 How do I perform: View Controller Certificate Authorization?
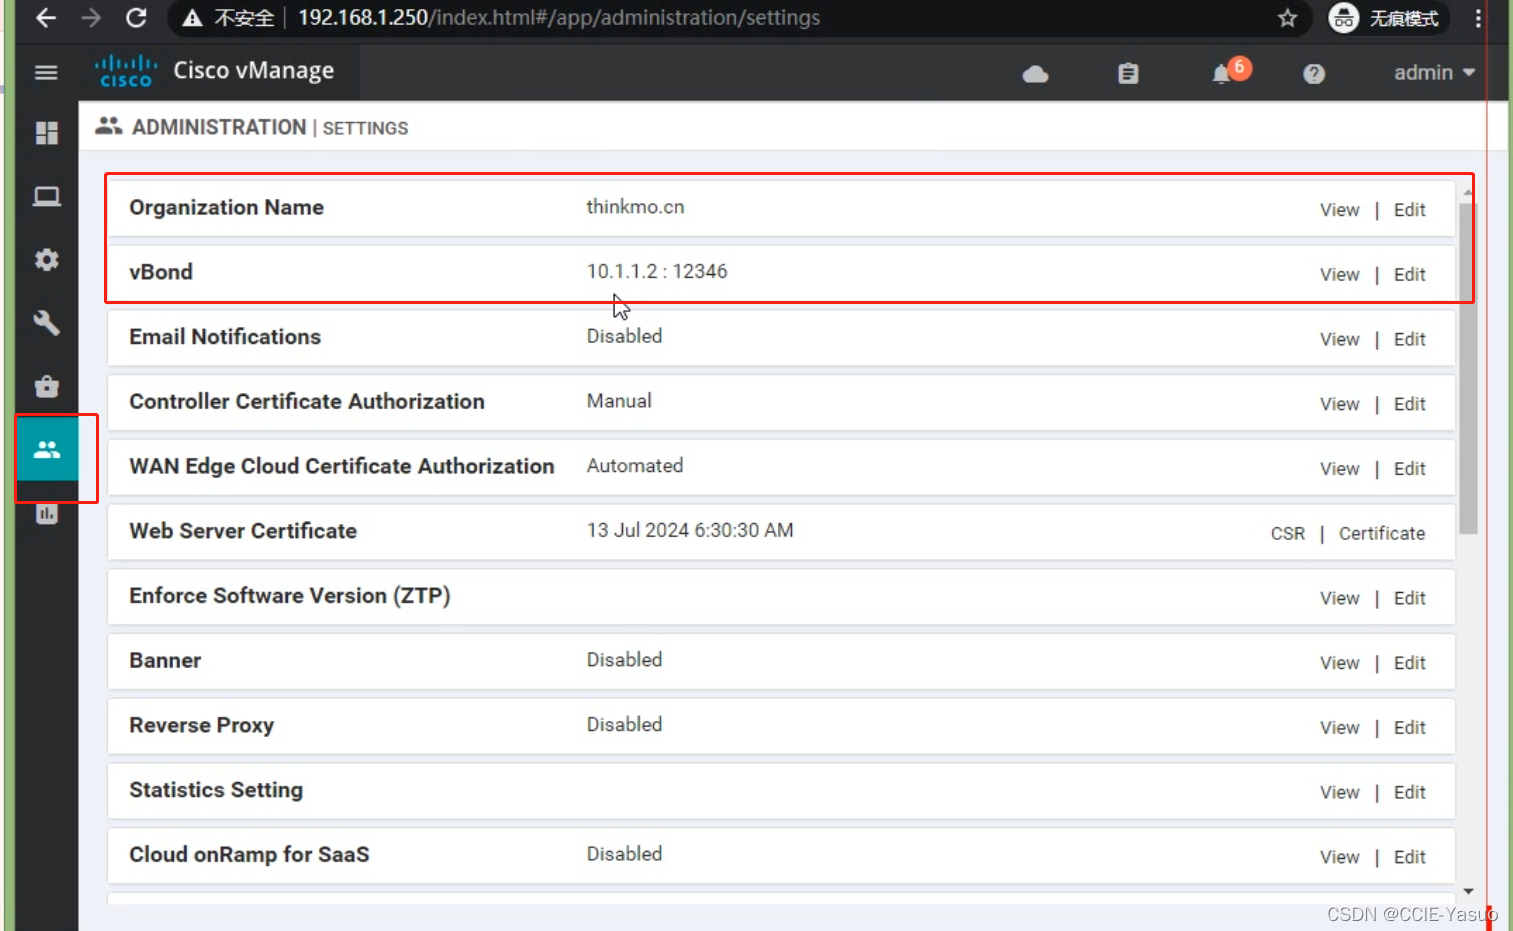pos(1339,404)
